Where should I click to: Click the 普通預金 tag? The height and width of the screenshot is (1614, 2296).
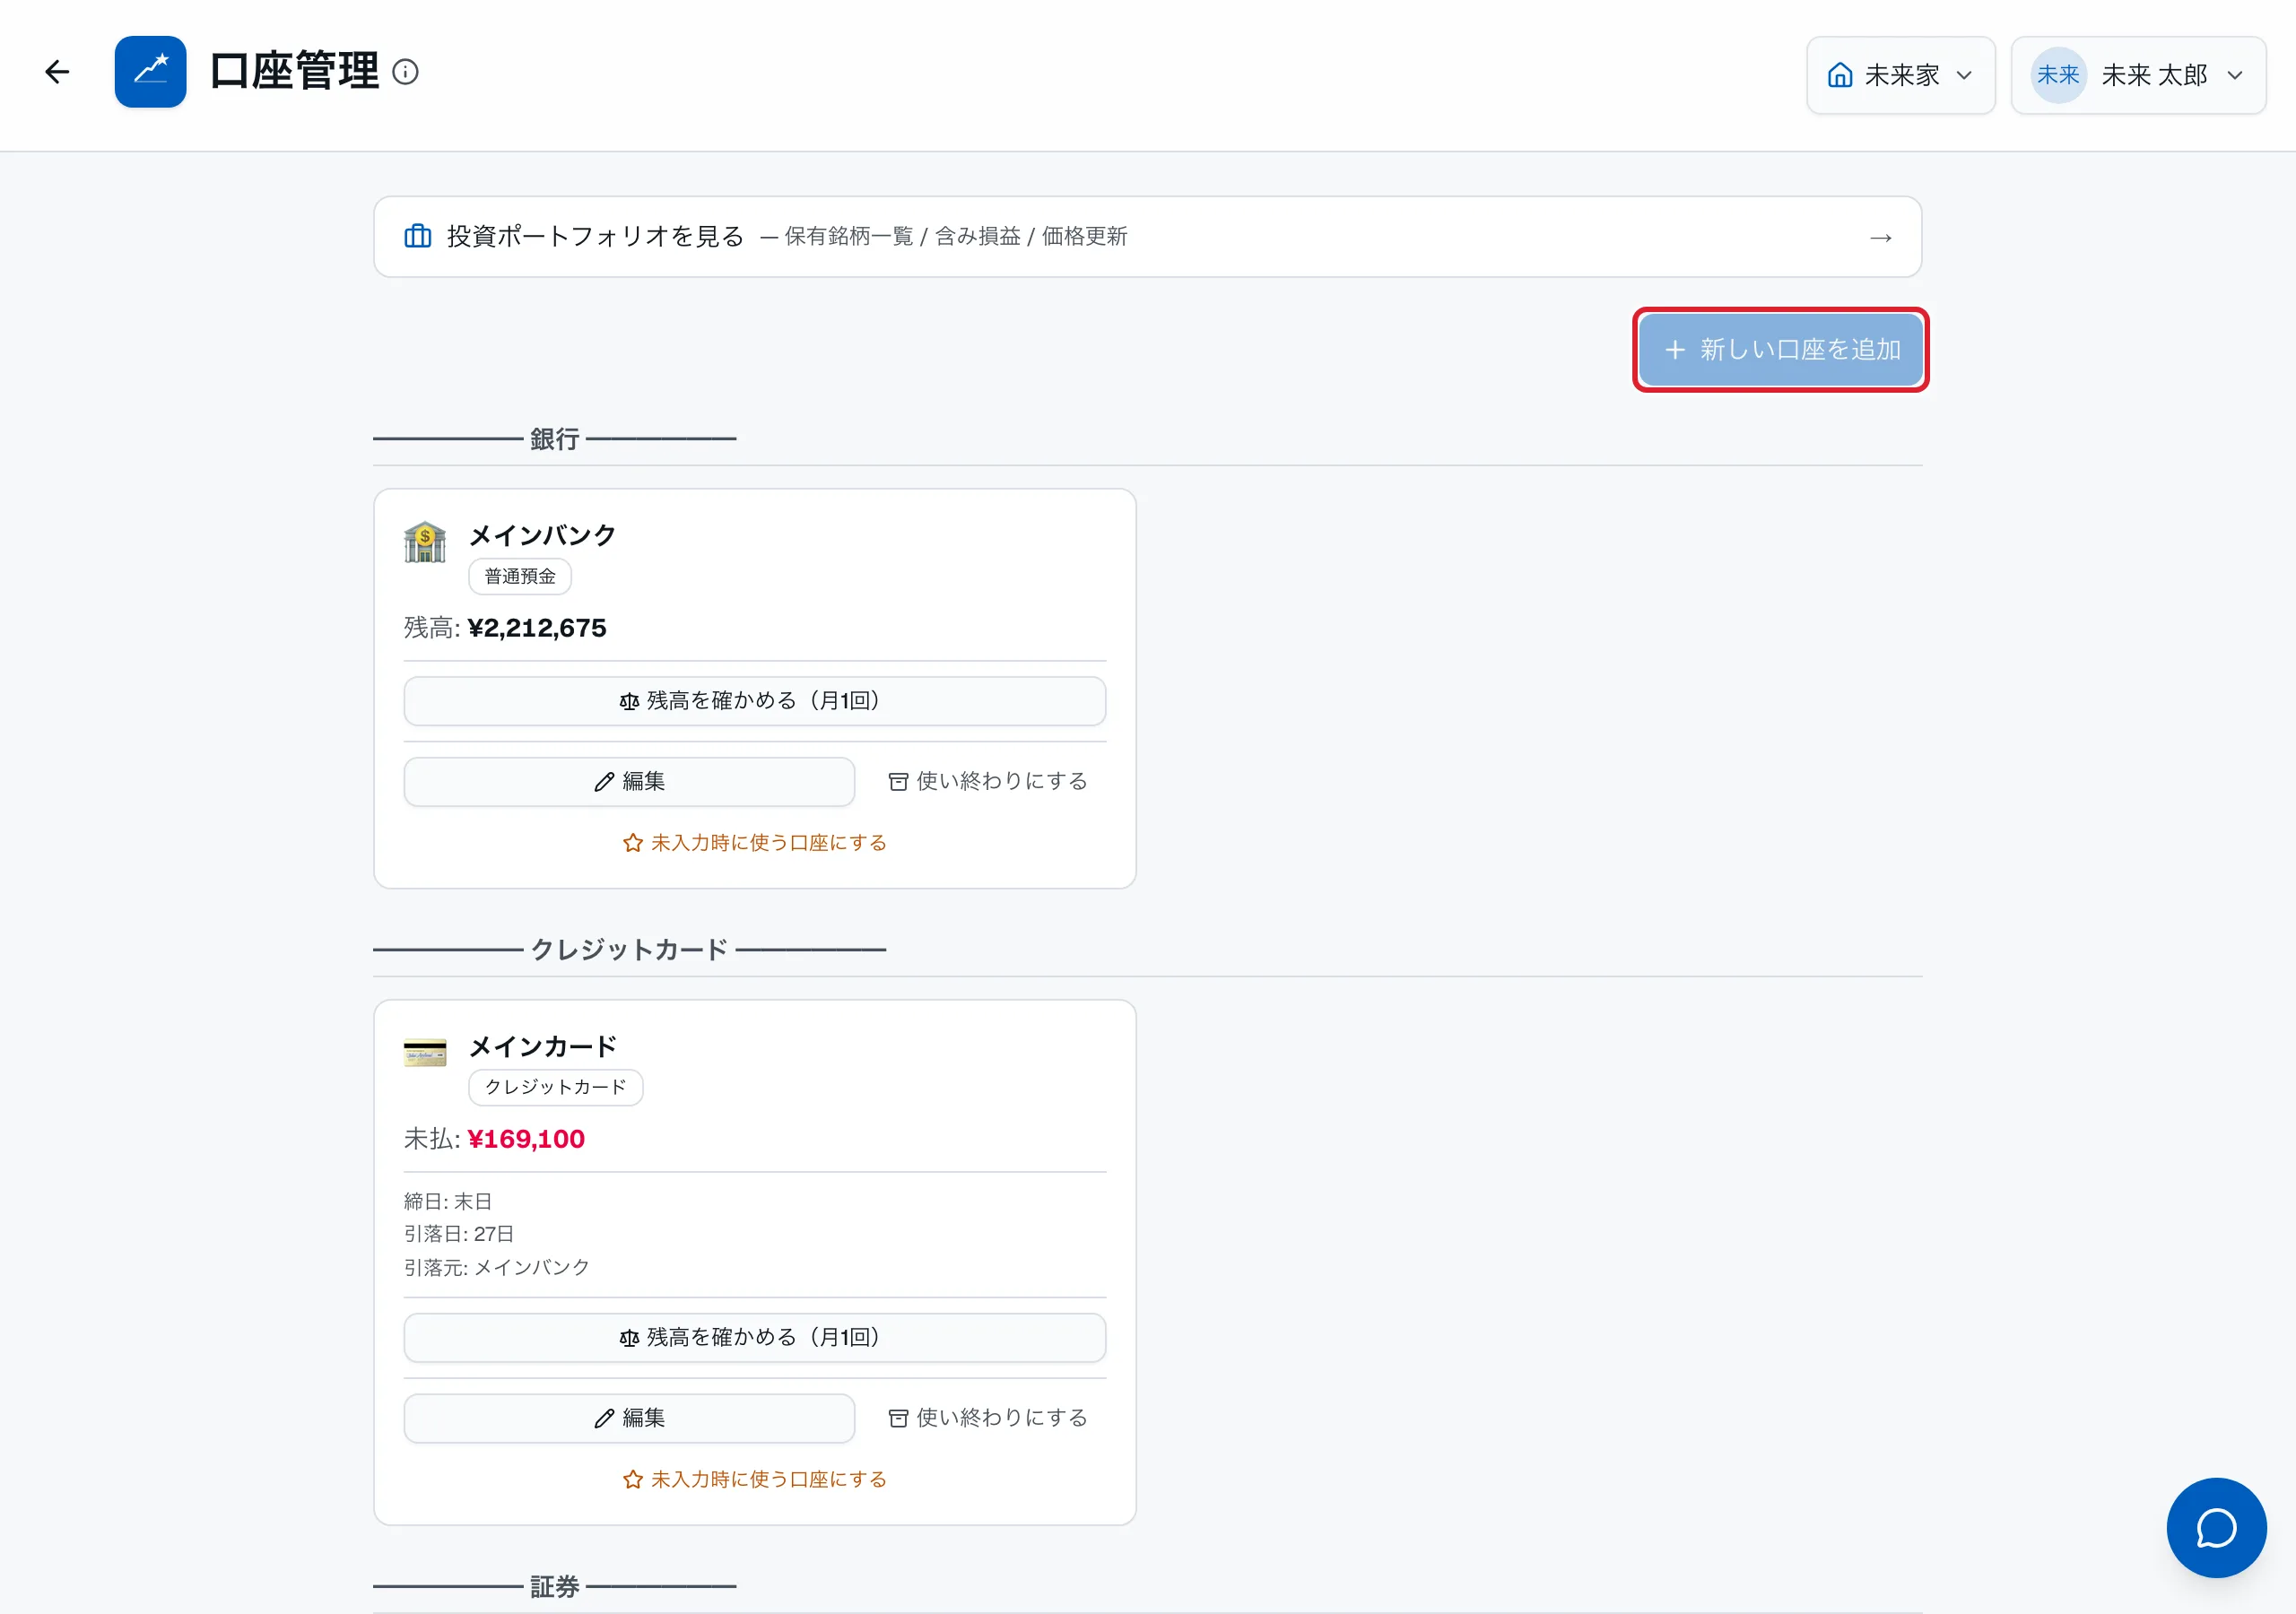pyautogui.click(x=520, y=576)
